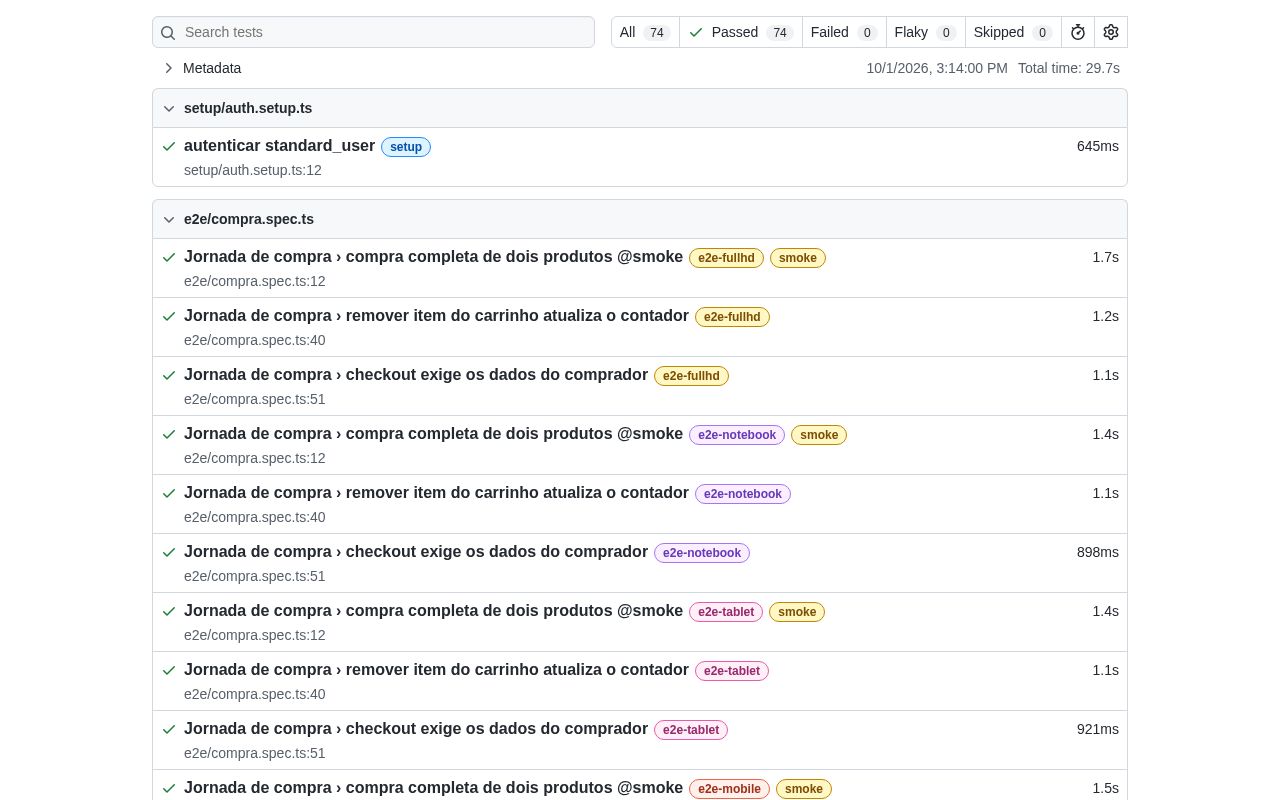Expand the Metadata section
The height and width of the screenshot is (800, 1280).
[x=202, y=68]
